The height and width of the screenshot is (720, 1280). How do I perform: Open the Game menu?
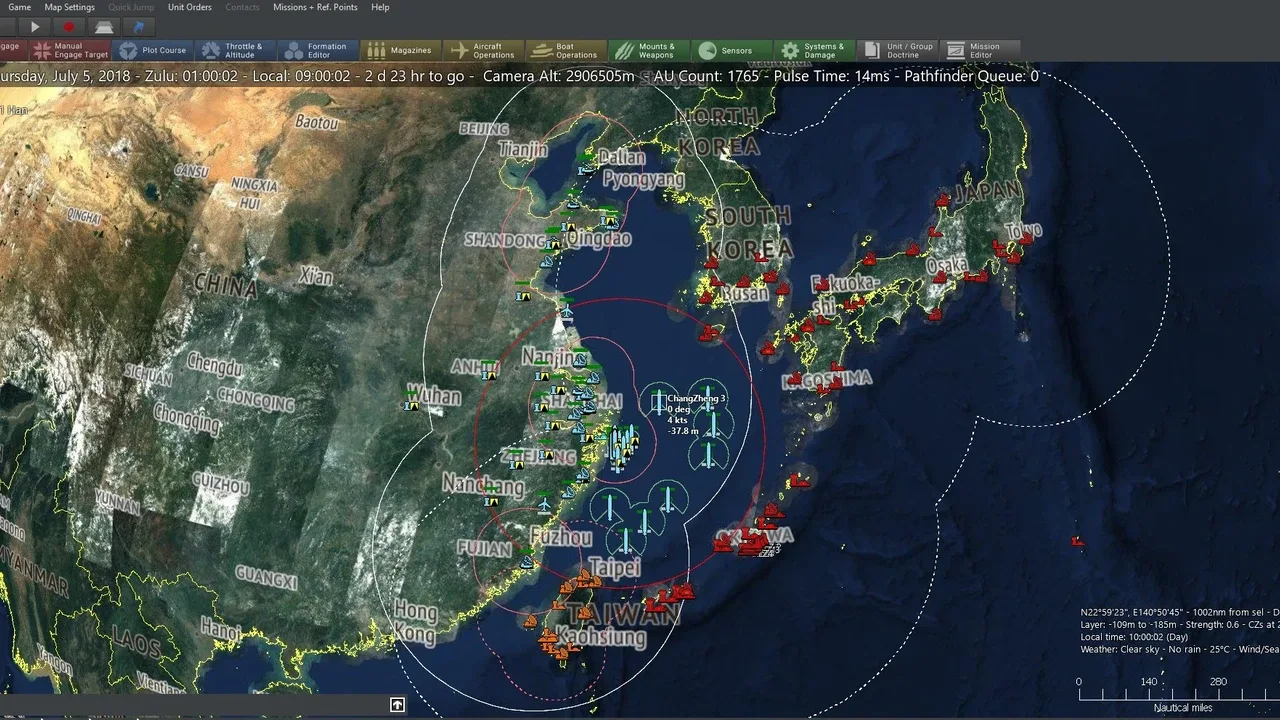(19, 7)
